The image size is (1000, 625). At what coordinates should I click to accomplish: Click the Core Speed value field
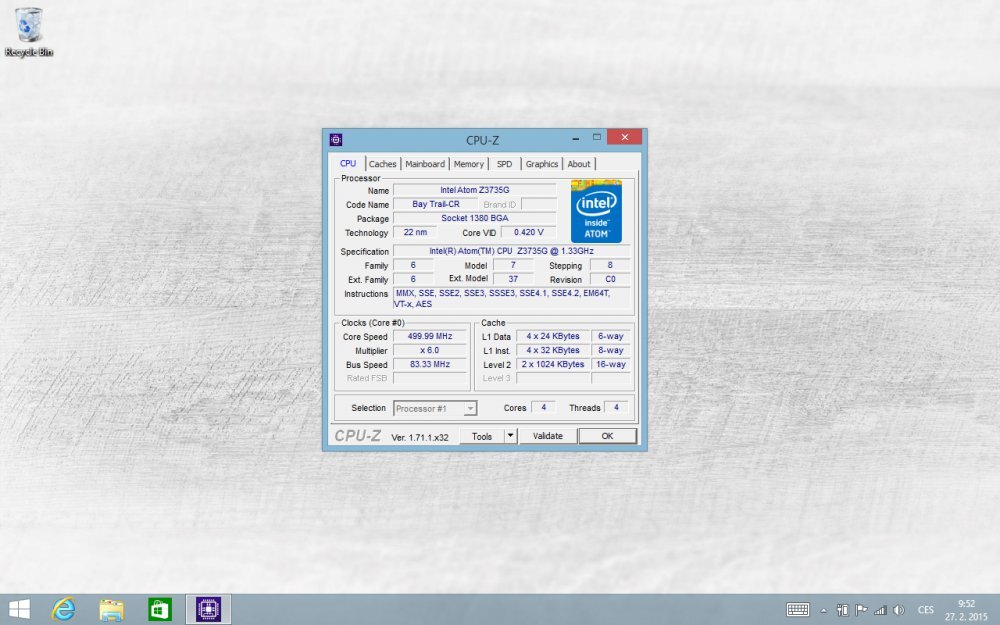pos(429,337)
